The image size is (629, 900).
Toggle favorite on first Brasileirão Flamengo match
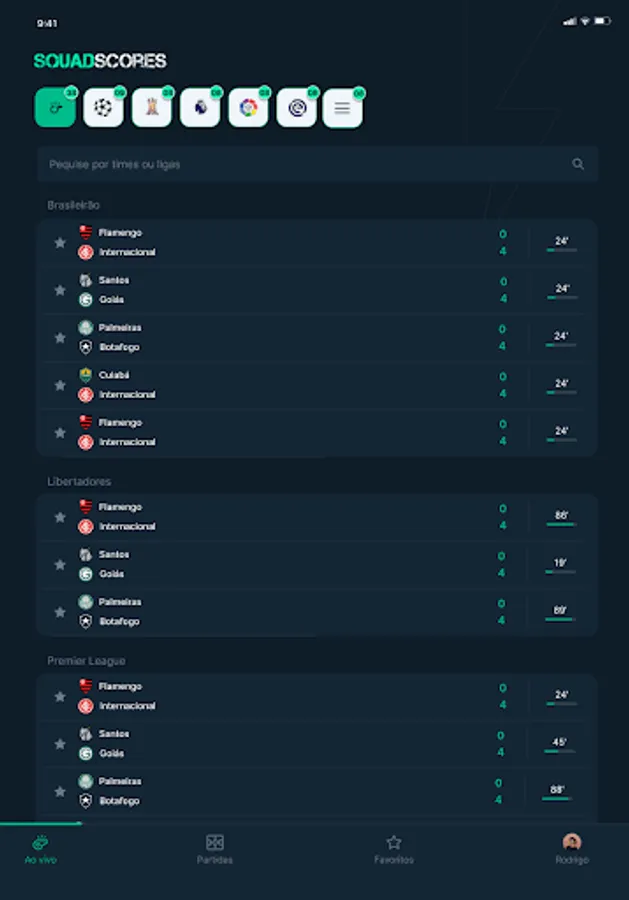tap(60, 243)
